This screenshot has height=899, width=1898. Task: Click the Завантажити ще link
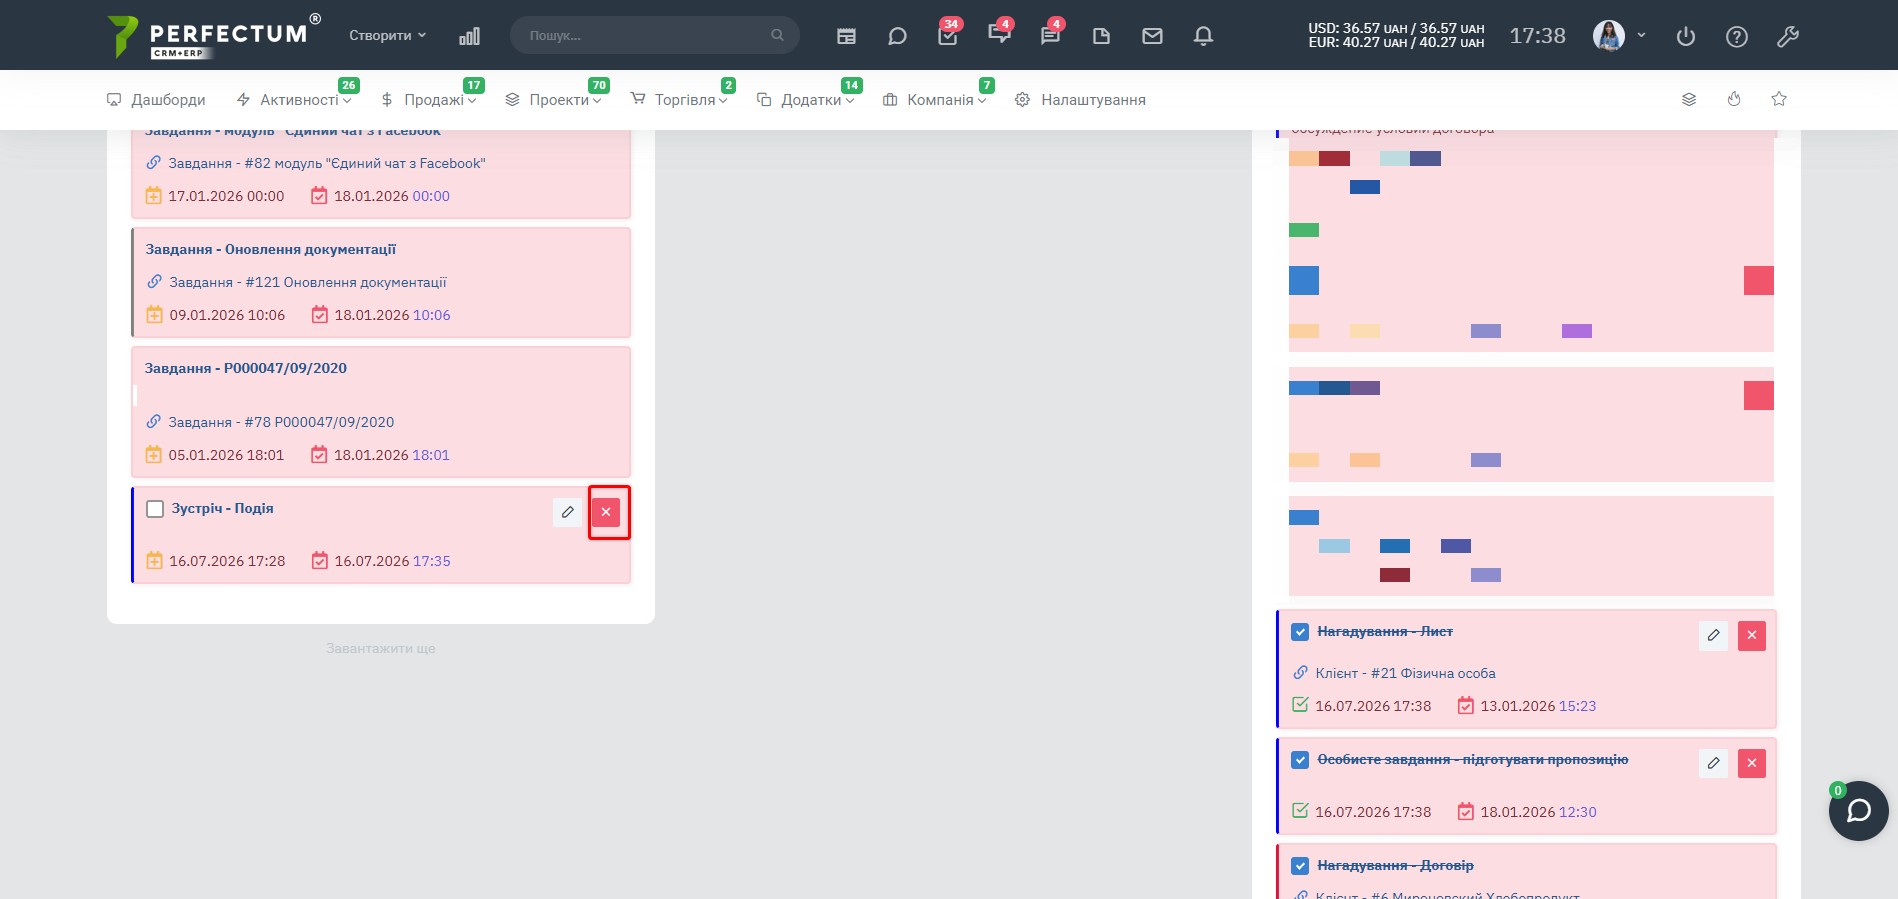381,648
